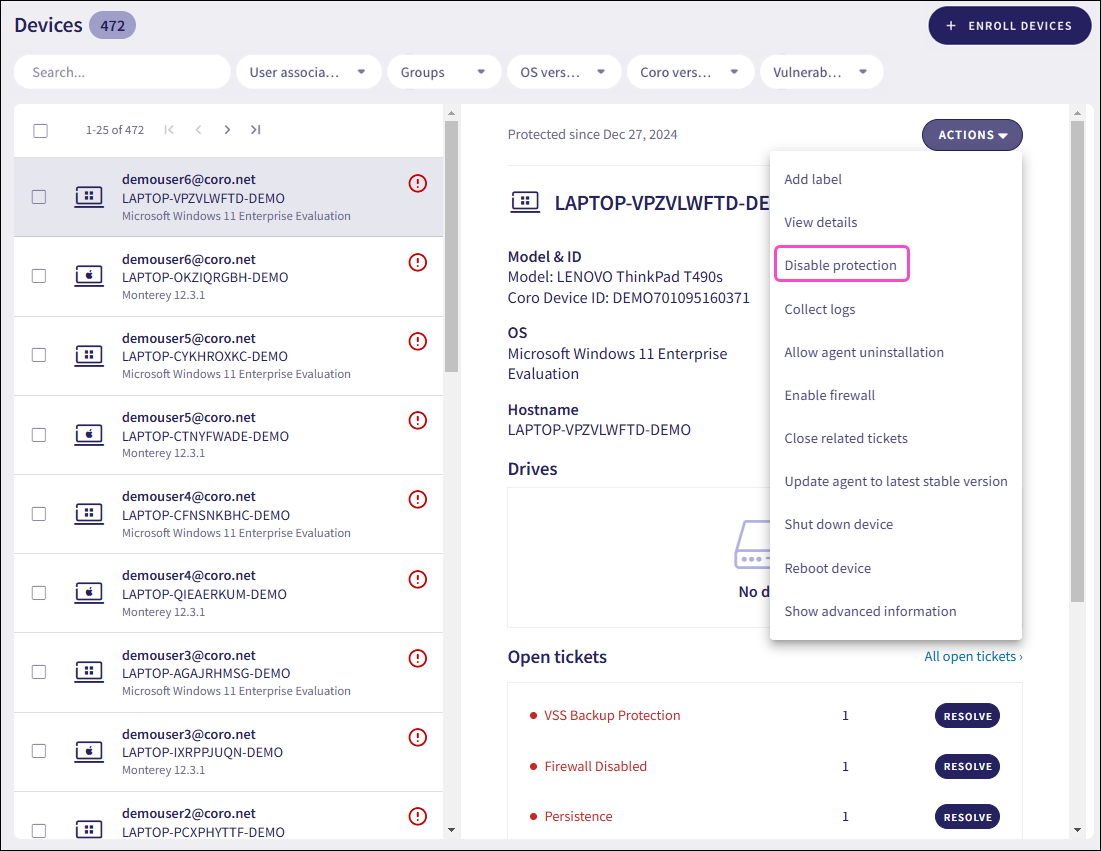Jump to the last page of devices
Image resolution: width=1101 pixels, height=851 pixels.
point(256,129)
